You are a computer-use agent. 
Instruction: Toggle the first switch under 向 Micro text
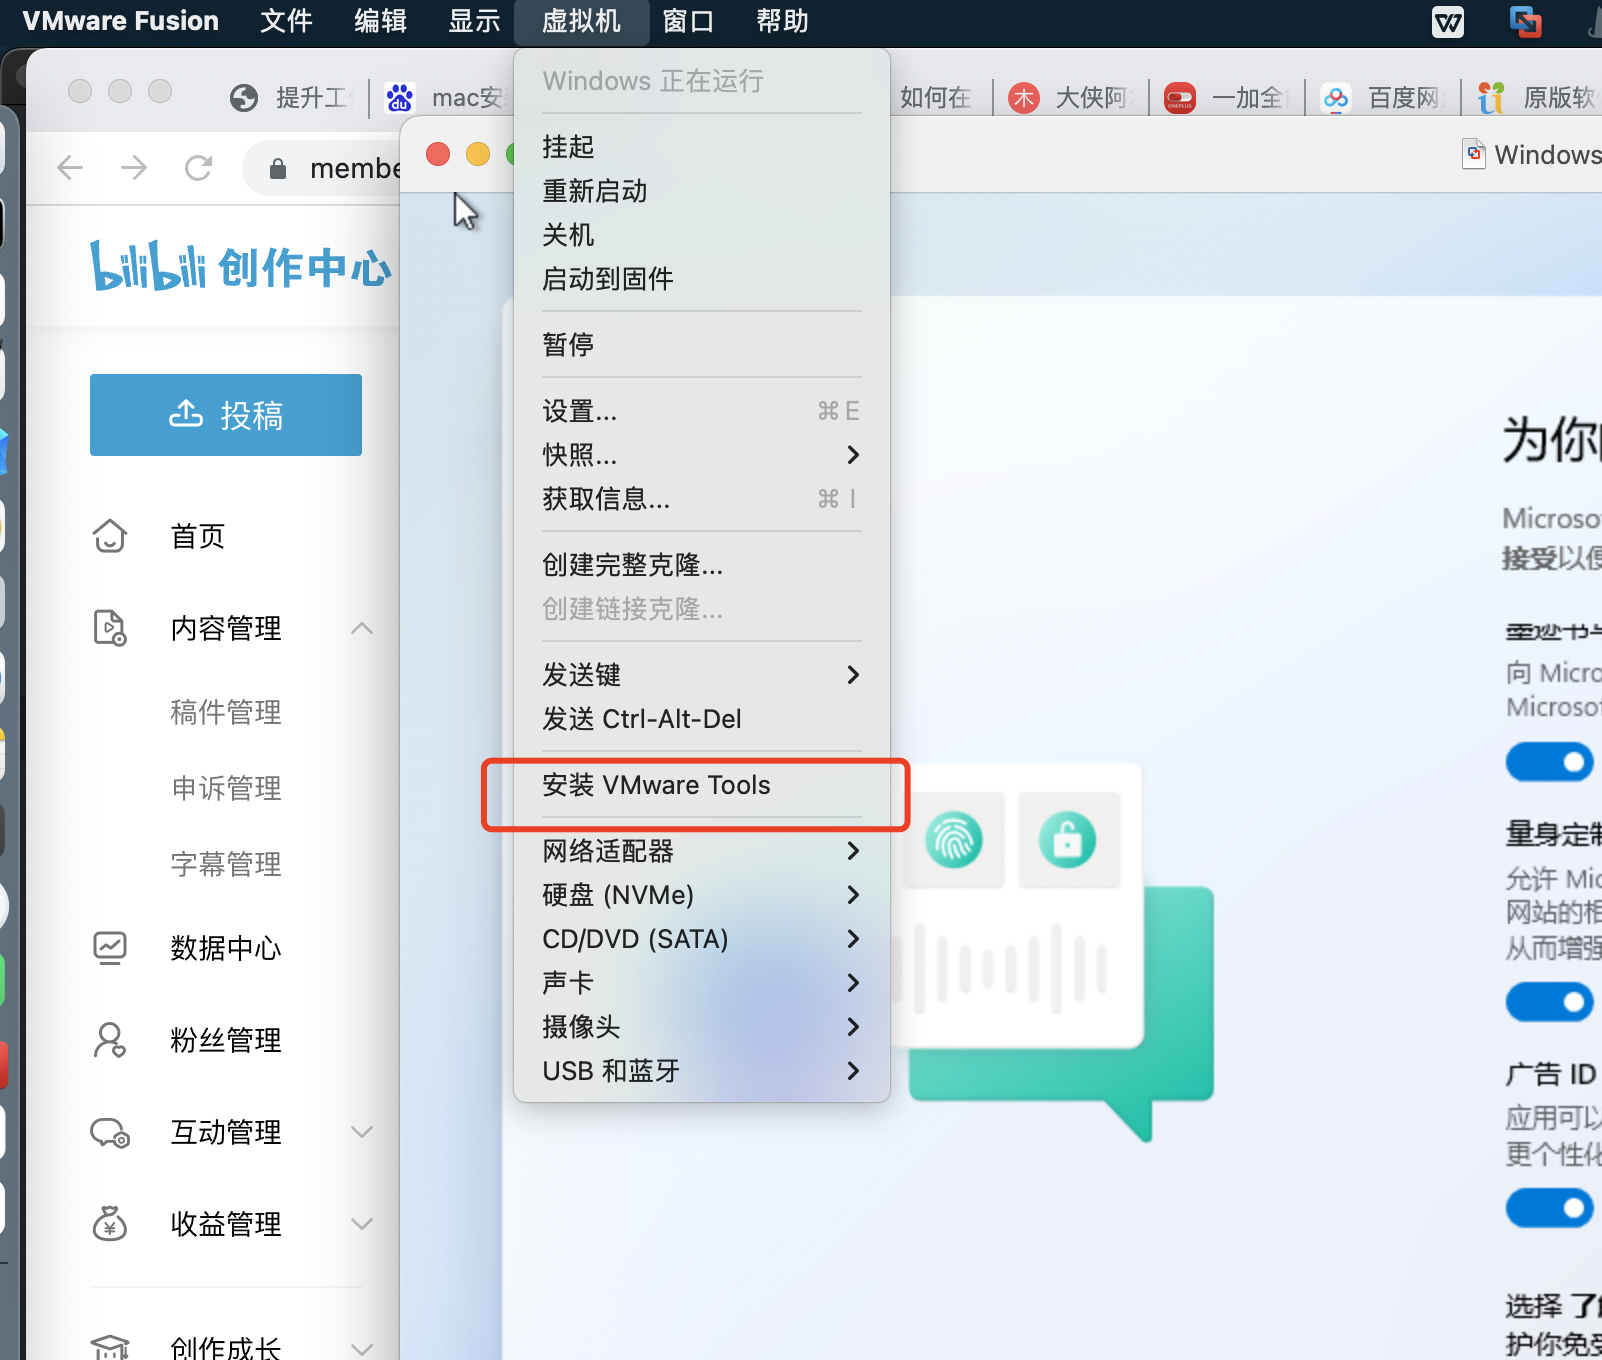point(1549,762)
